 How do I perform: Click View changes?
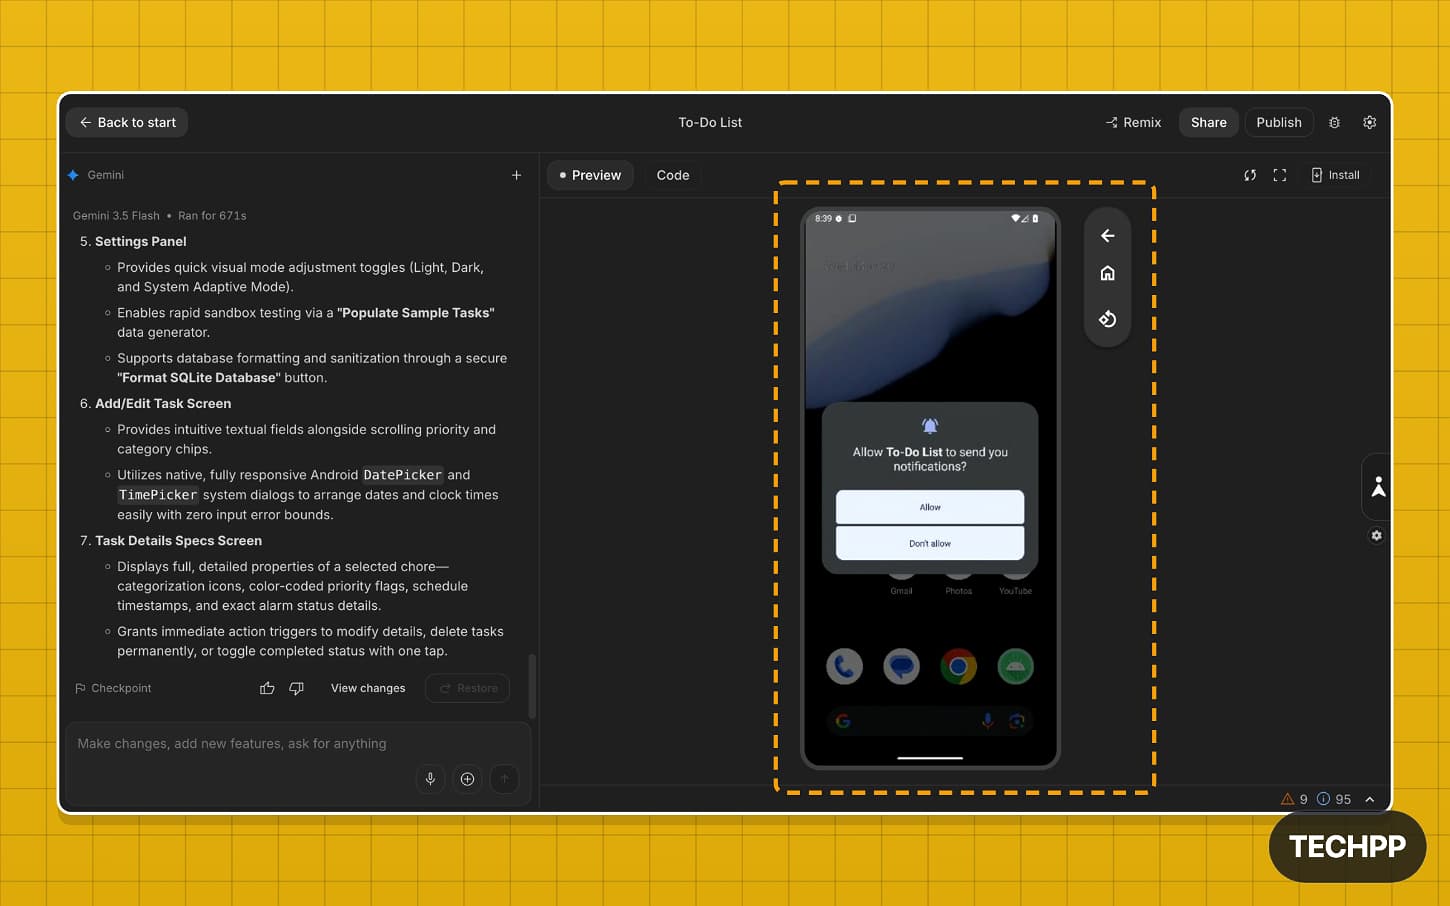[x=368, y=688]
